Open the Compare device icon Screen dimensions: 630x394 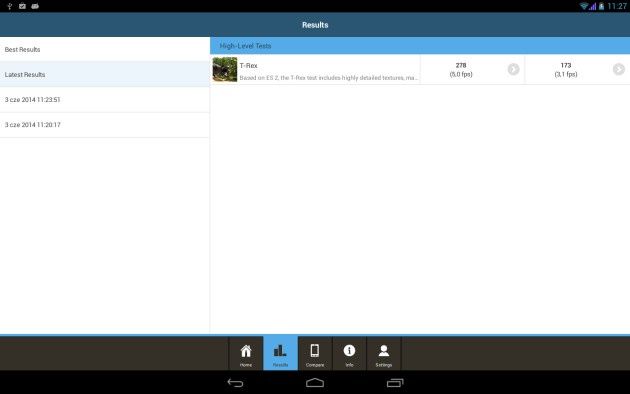315,351
